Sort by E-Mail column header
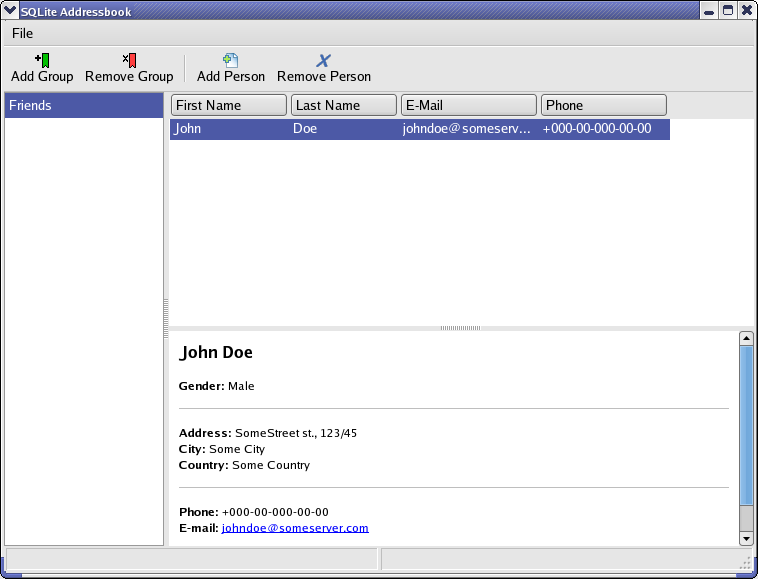Screen dimensions: 758x579 [469, 105]
